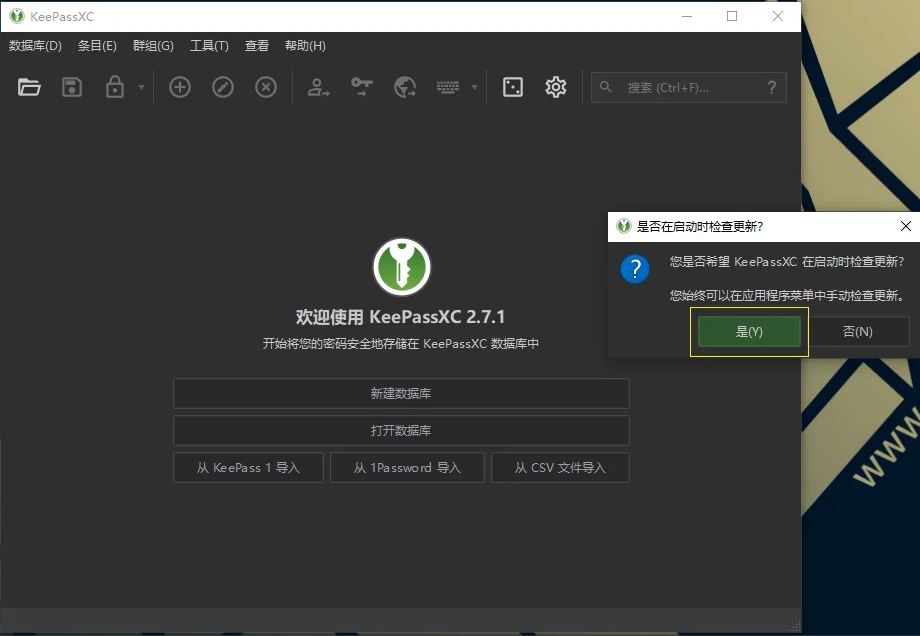Maximize the KeePassXC window

pos(732,16)
